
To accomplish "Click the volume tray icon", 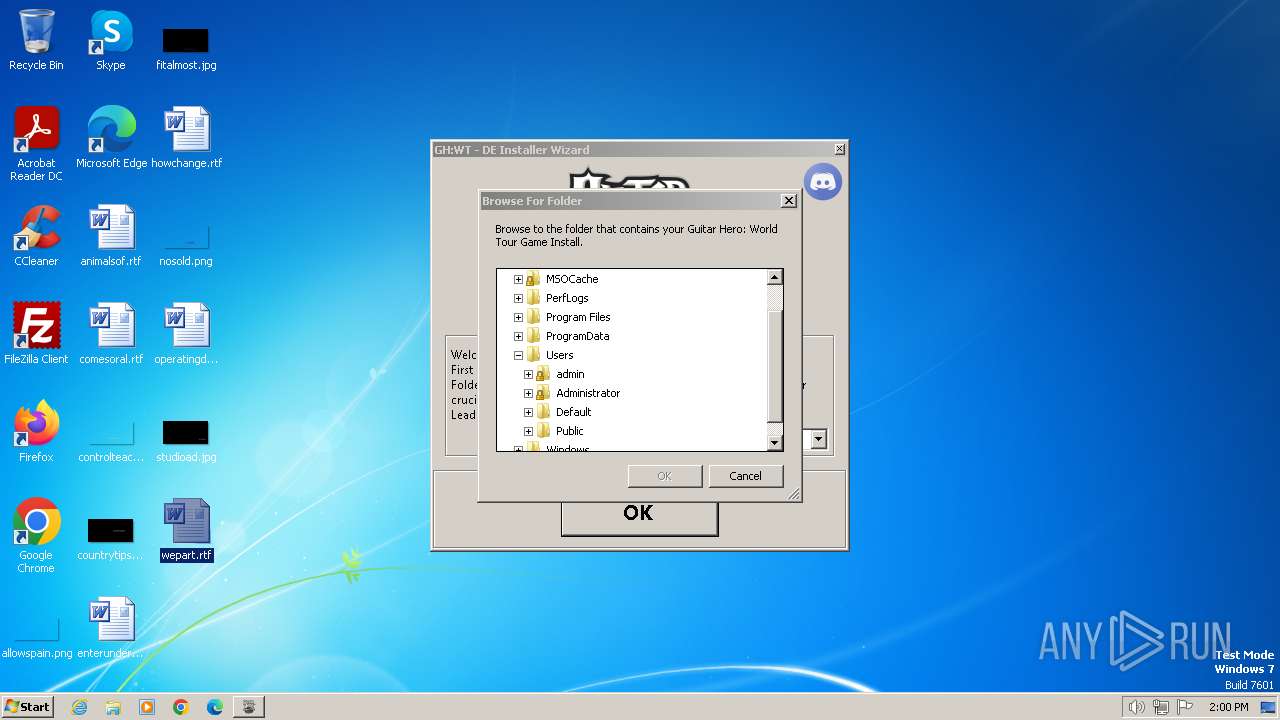I will tap(1136, 707).
